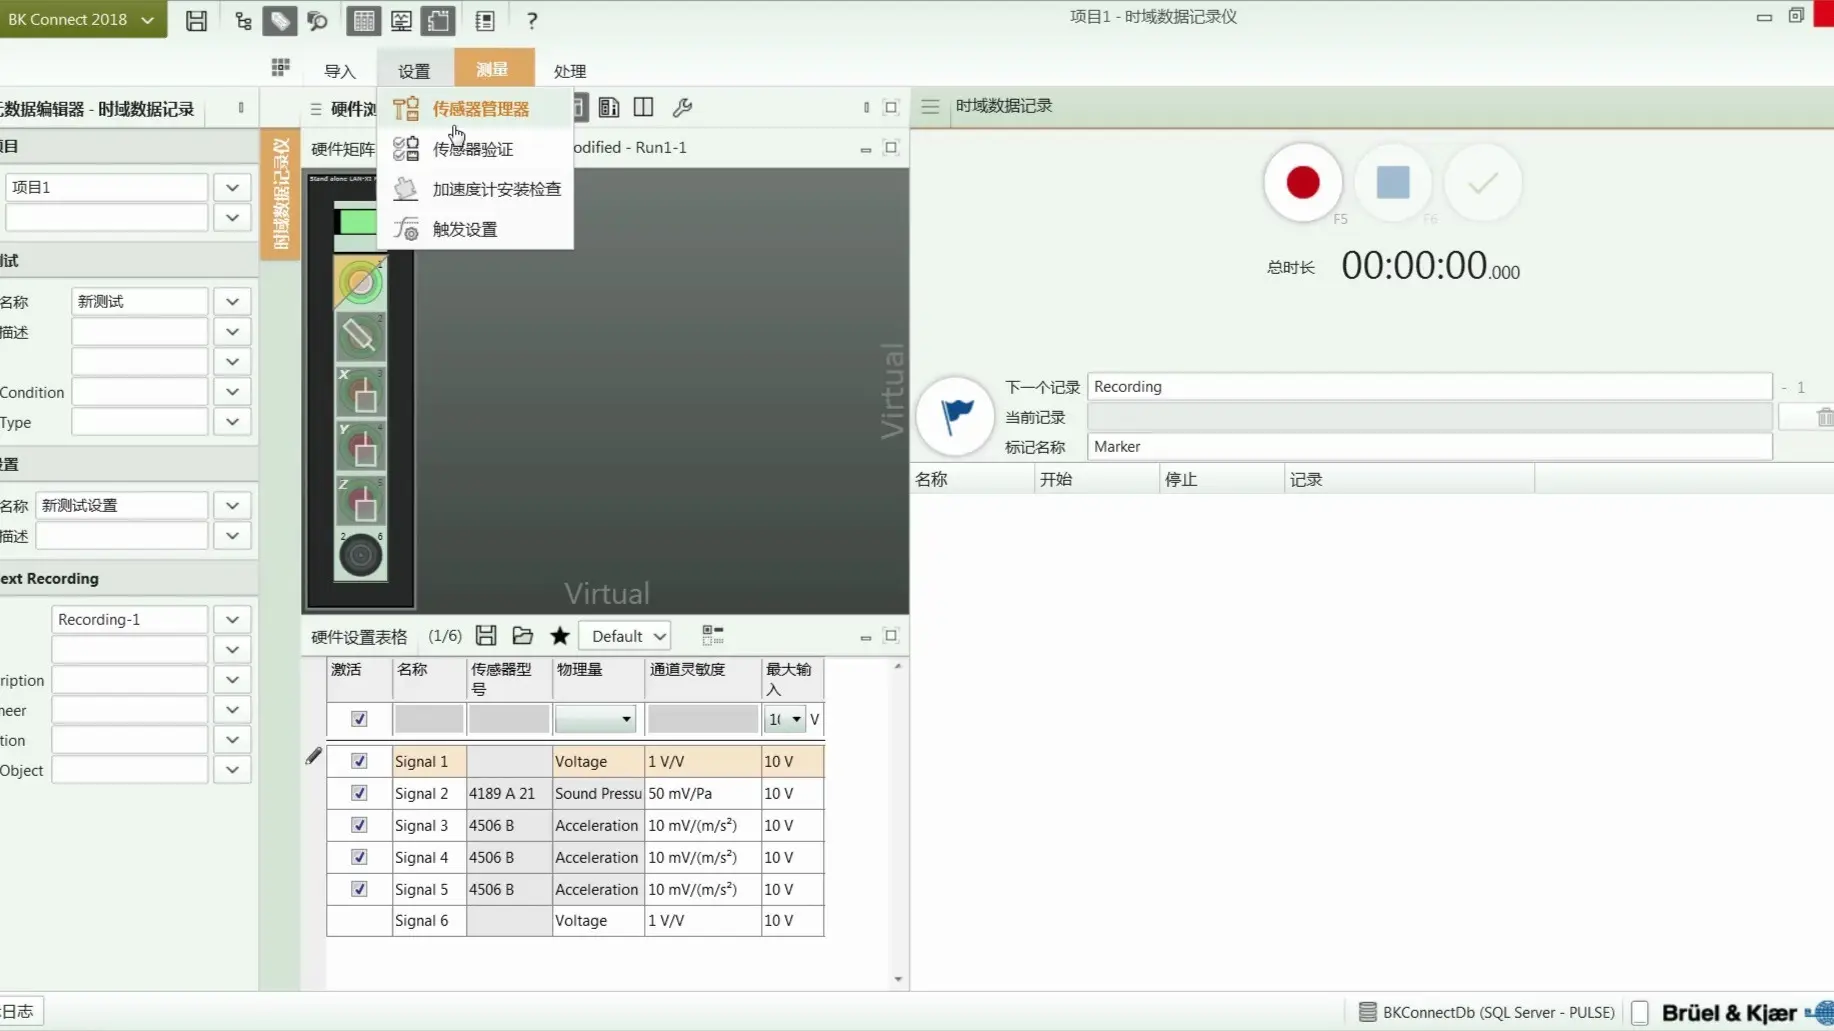
Task: Uncheck the Signal 3 activation checkbox
Action: pos(359,825)
